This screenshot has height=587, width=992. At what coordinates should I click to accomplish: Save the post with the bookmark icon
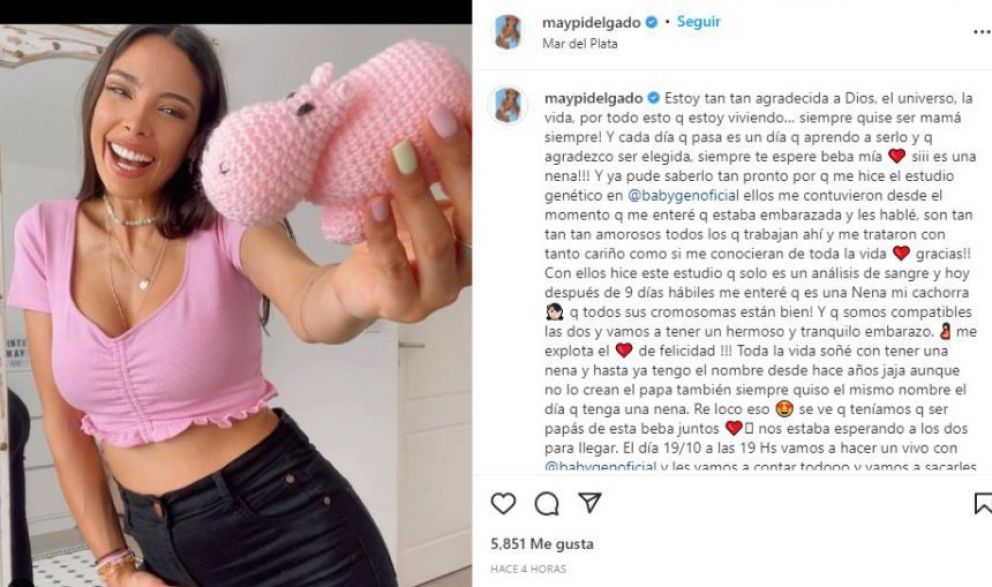(x=983, y=504)
